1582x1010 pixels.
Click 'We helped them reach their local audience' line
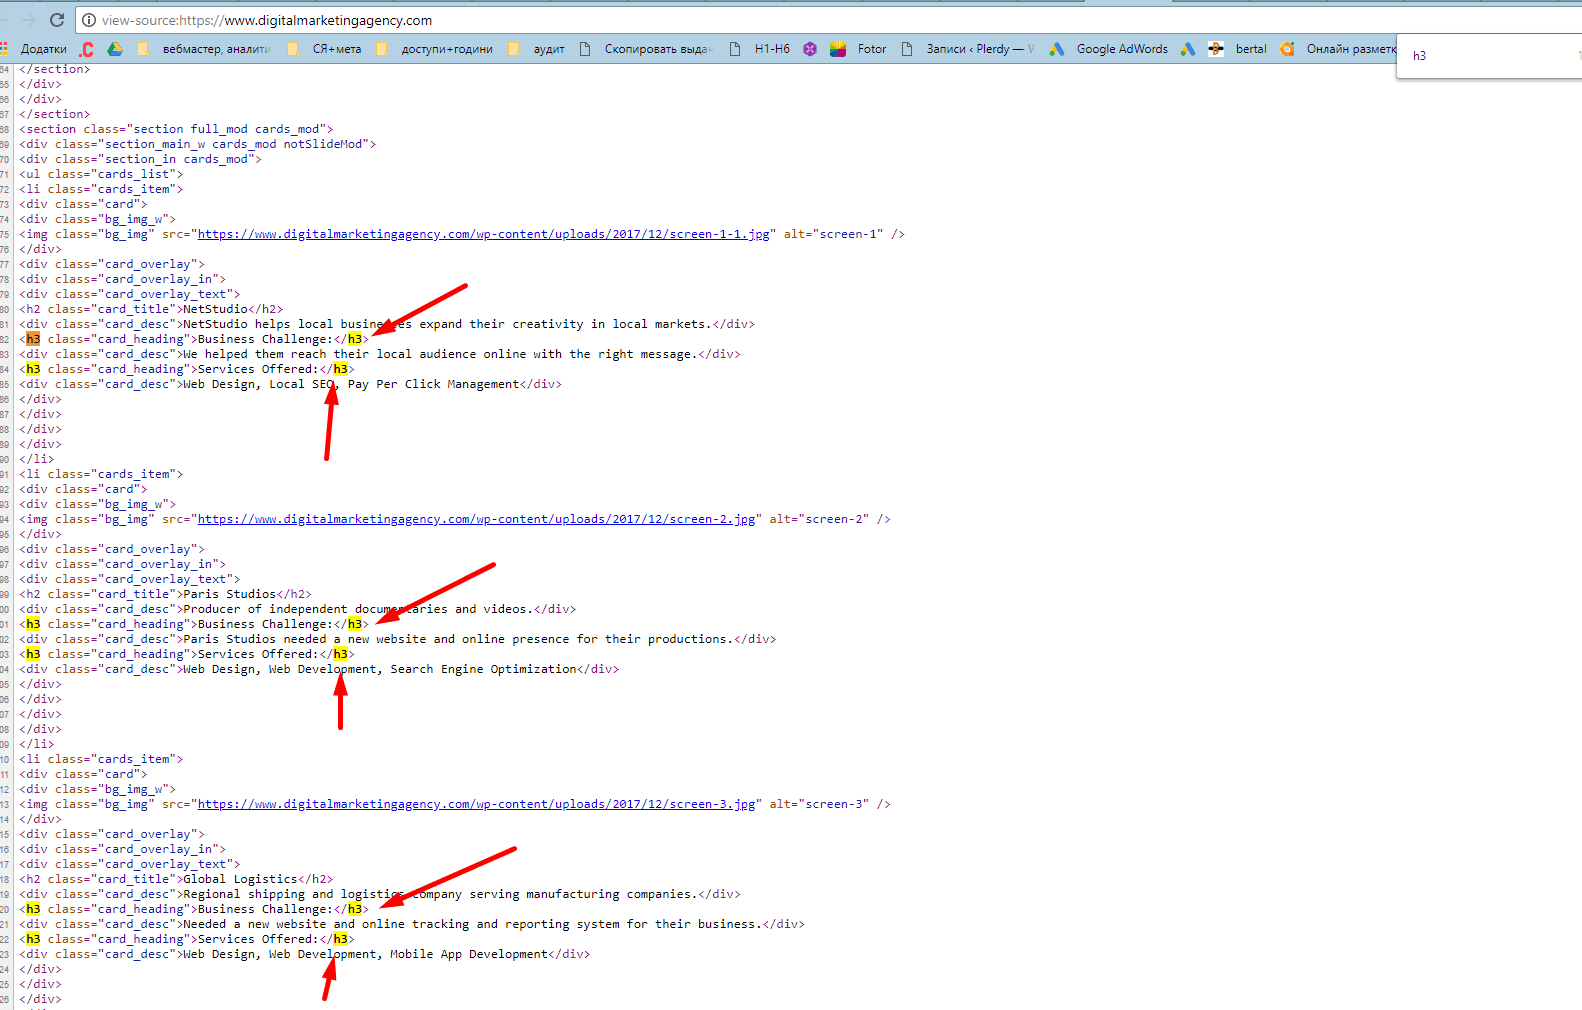click(x=380, y=354)
